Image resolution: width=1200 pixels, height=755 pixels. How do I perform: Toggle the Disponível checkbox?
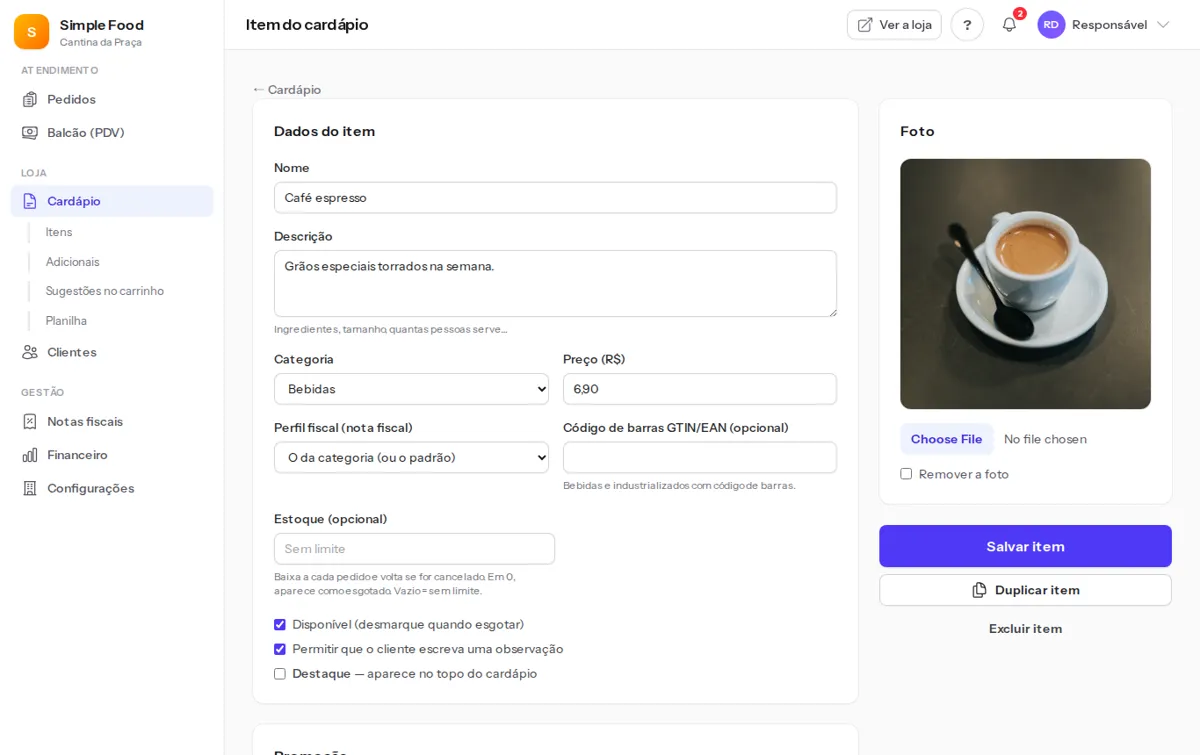click(x=280, y=625)
